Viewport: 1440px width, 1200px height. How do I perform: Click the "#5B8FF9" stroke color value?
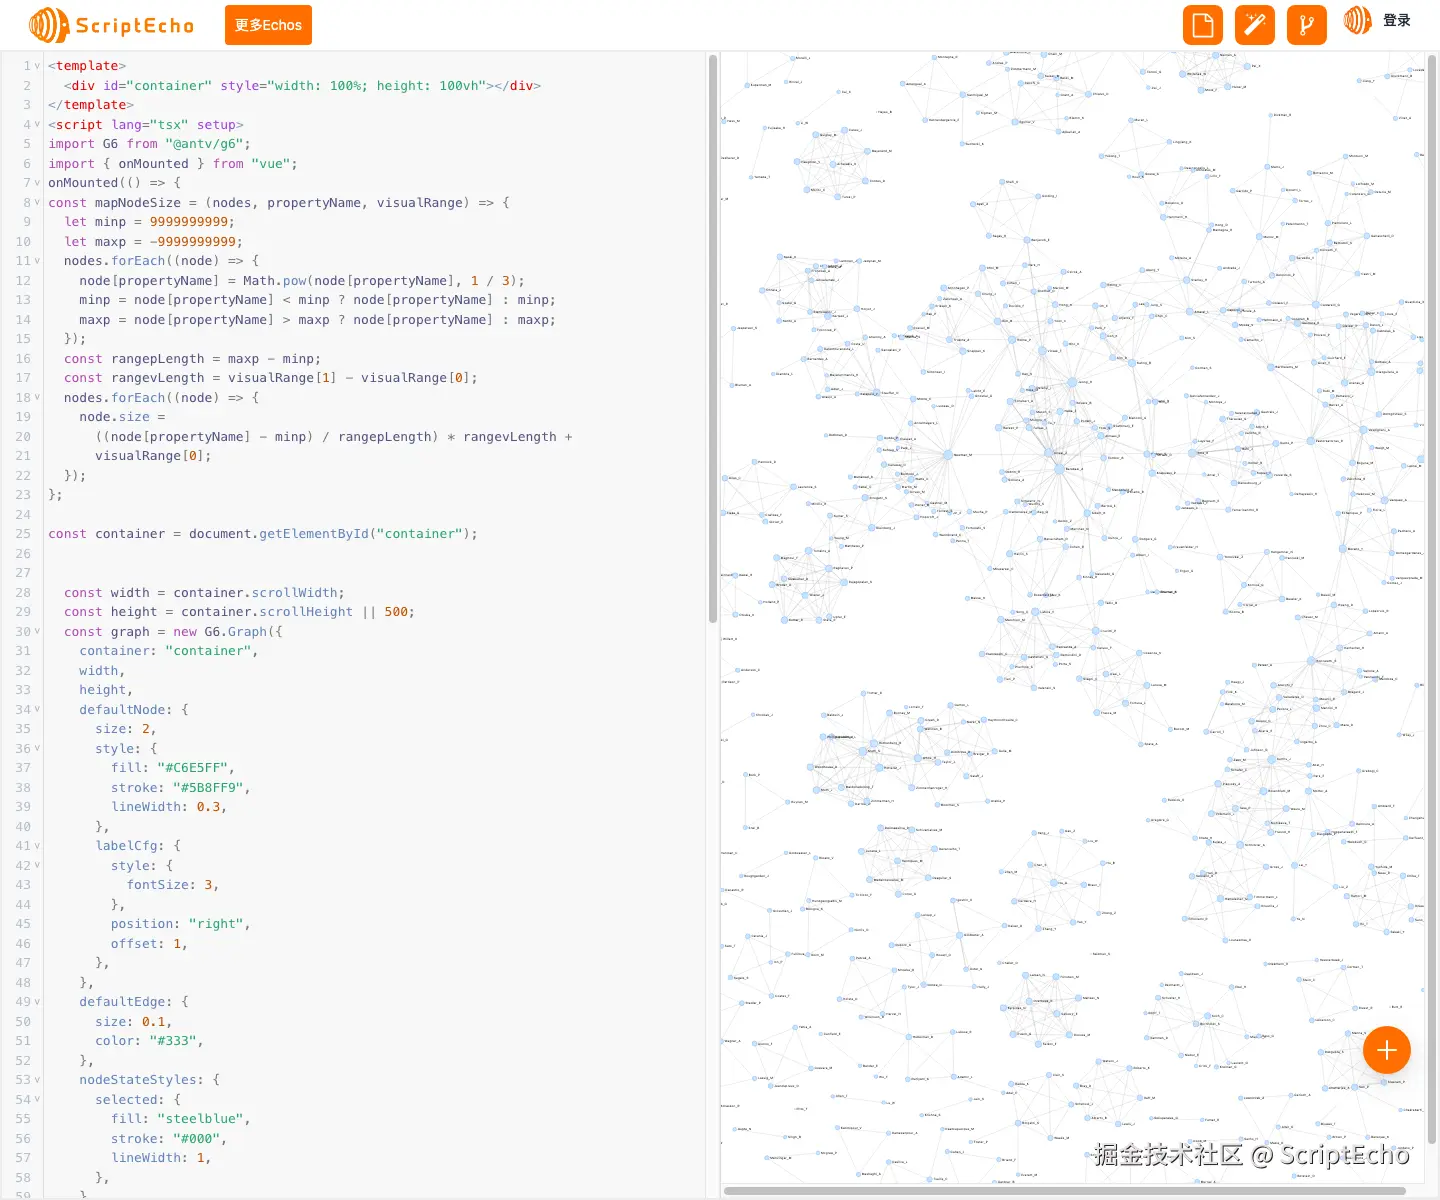point(208,788)
